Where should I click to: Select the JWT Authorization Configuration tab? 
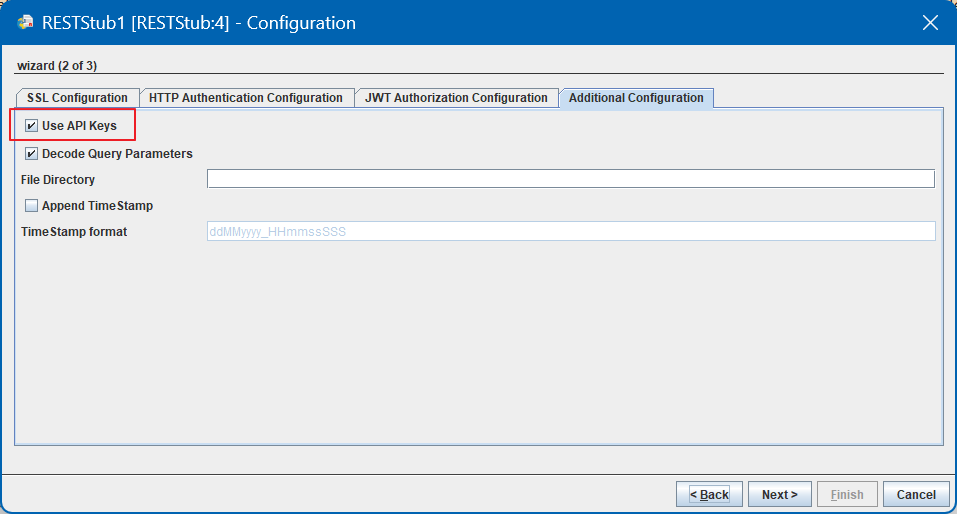456,98
